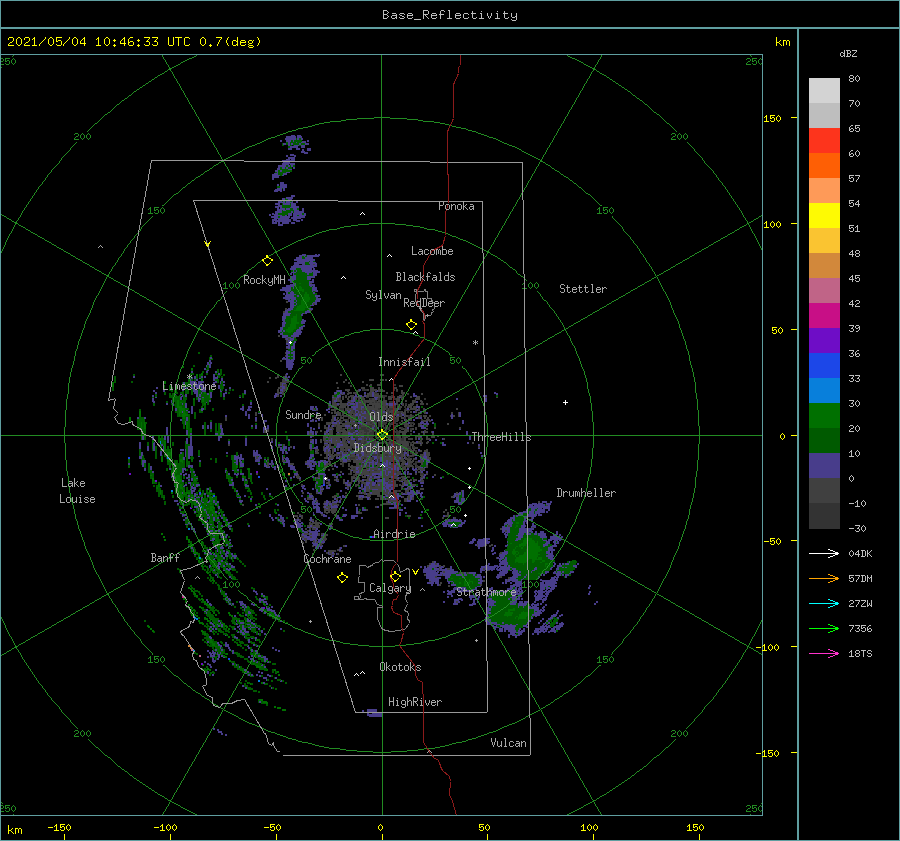Screen dimensions: 900x841
Task: Select the yellow diamond marker beside RockyMH
Action: (267, 261)
